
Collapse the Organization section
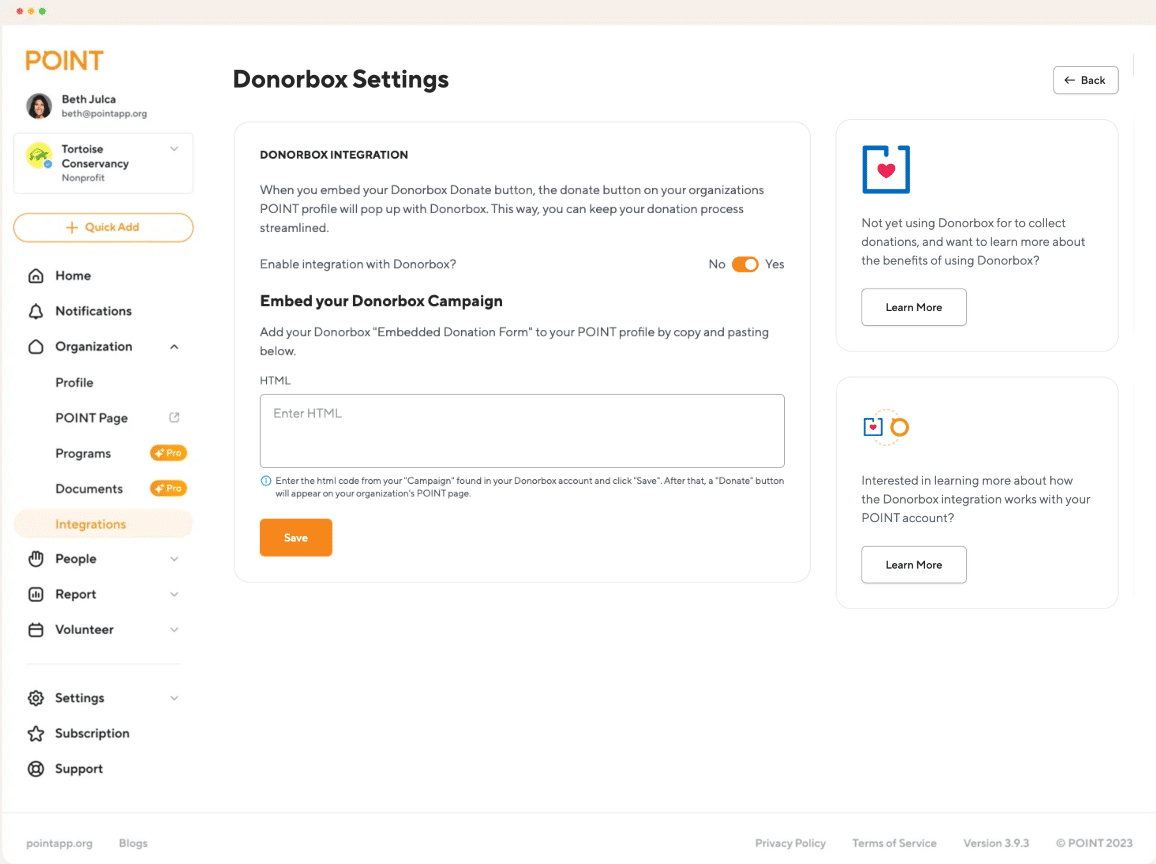(x=176, y=346)
